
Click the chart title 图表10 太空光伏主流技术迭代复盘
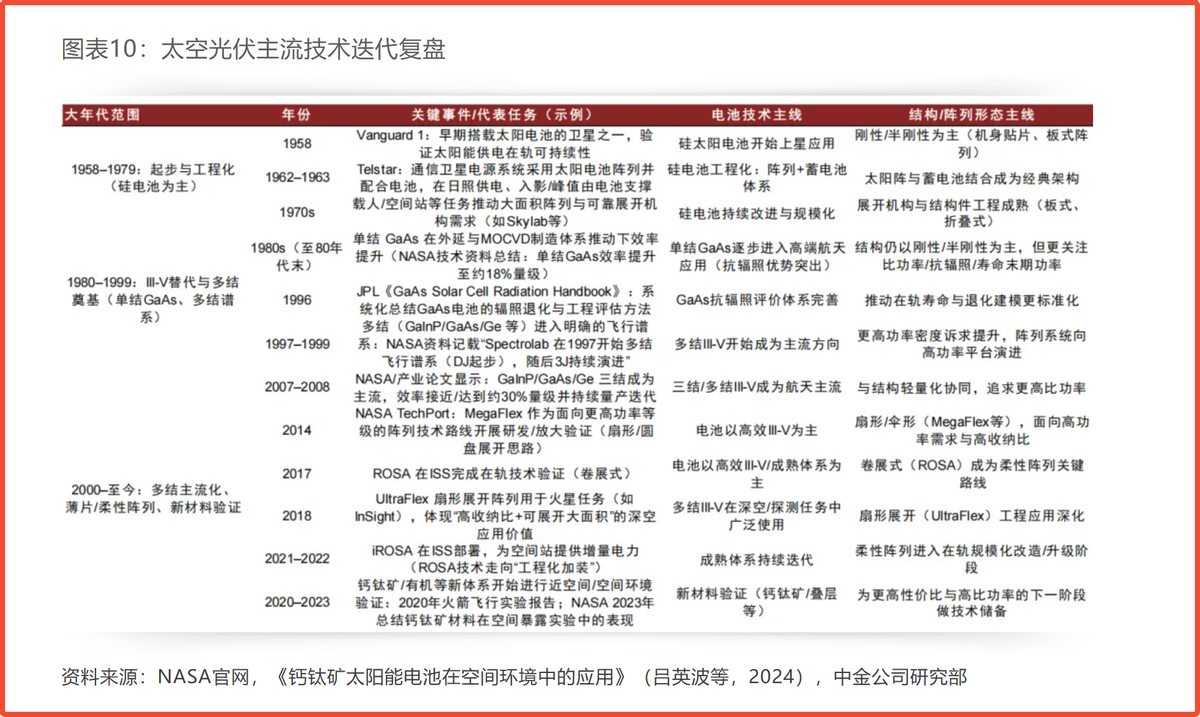pyautogui.click(x=253, y=49)
